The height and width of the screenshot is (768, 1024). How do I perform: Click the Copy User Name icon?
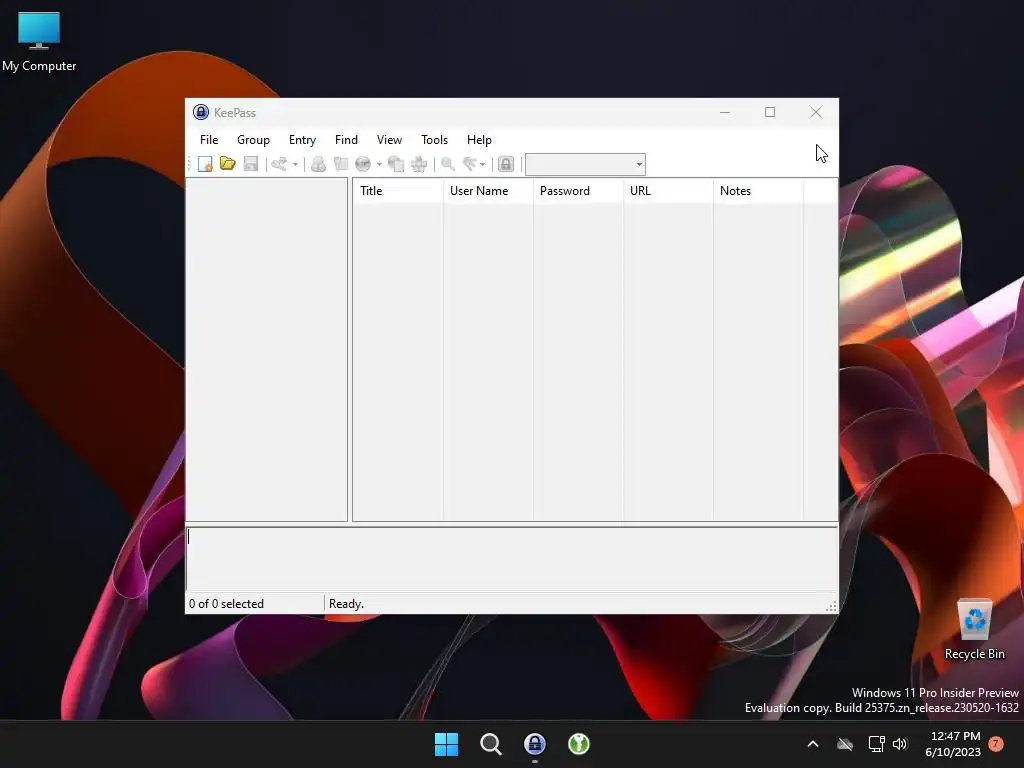pos(319,164)
